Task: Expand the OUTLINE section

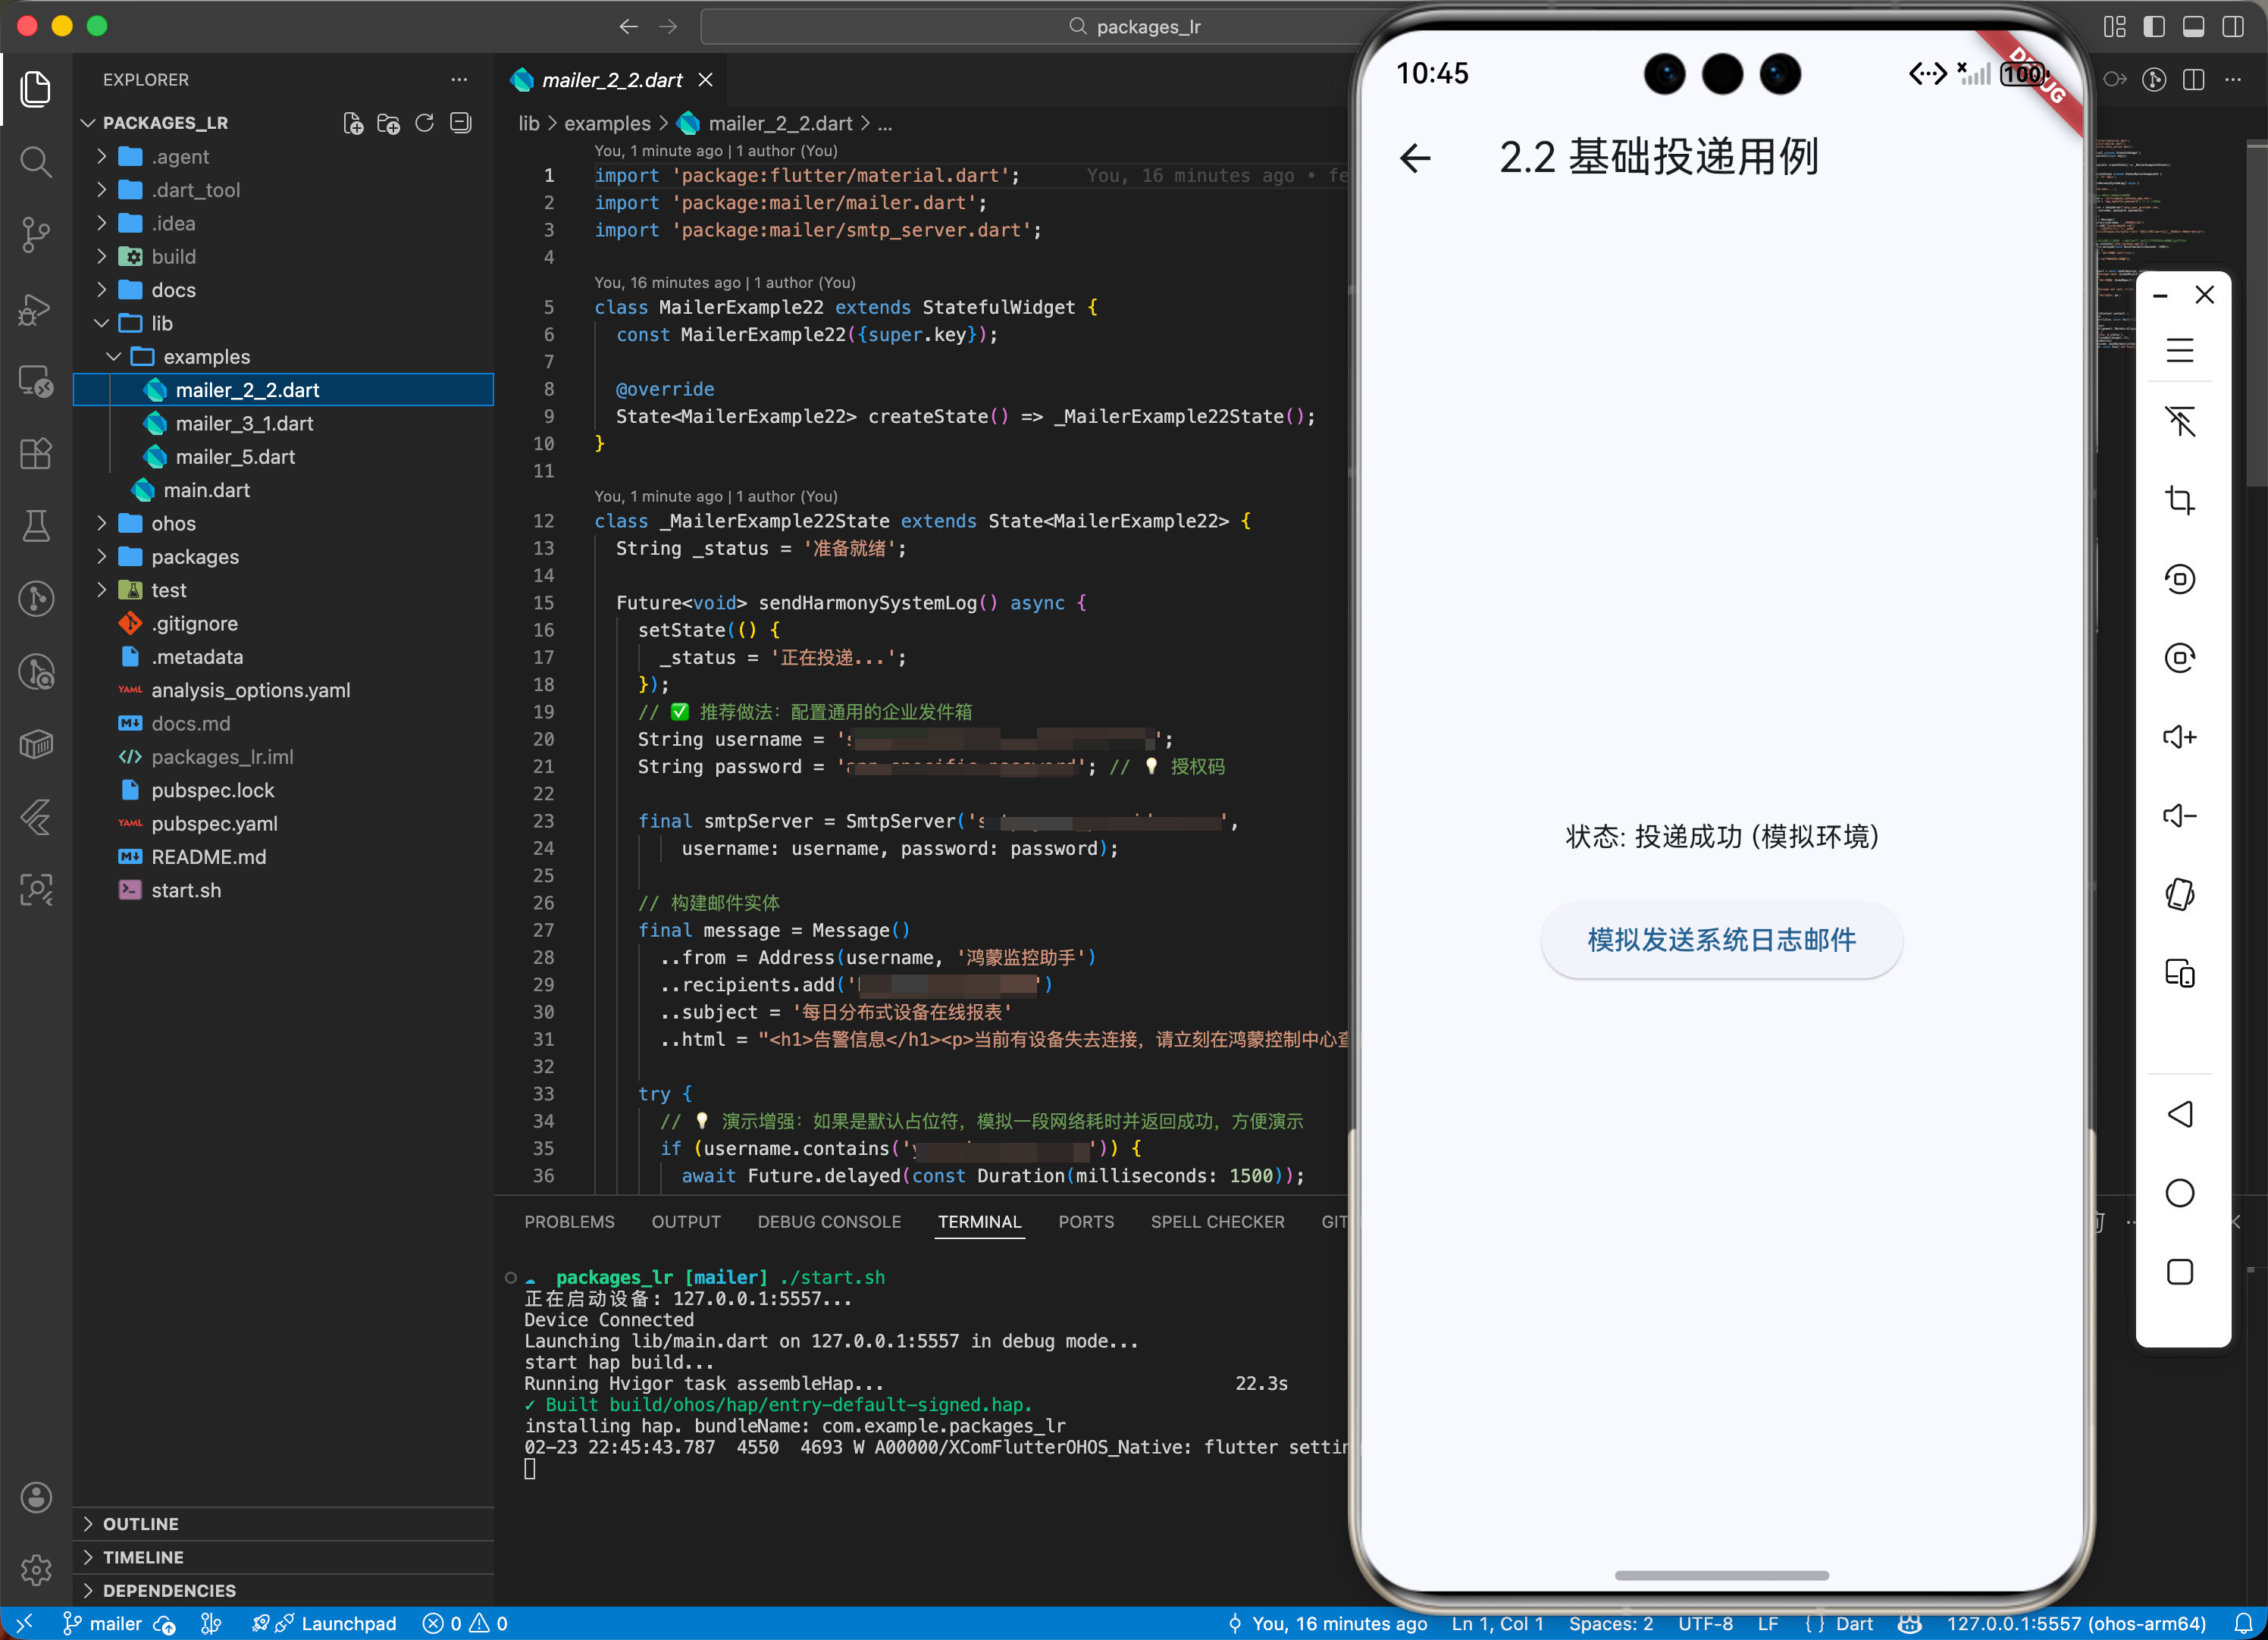Action: [x=140, y=1523]
